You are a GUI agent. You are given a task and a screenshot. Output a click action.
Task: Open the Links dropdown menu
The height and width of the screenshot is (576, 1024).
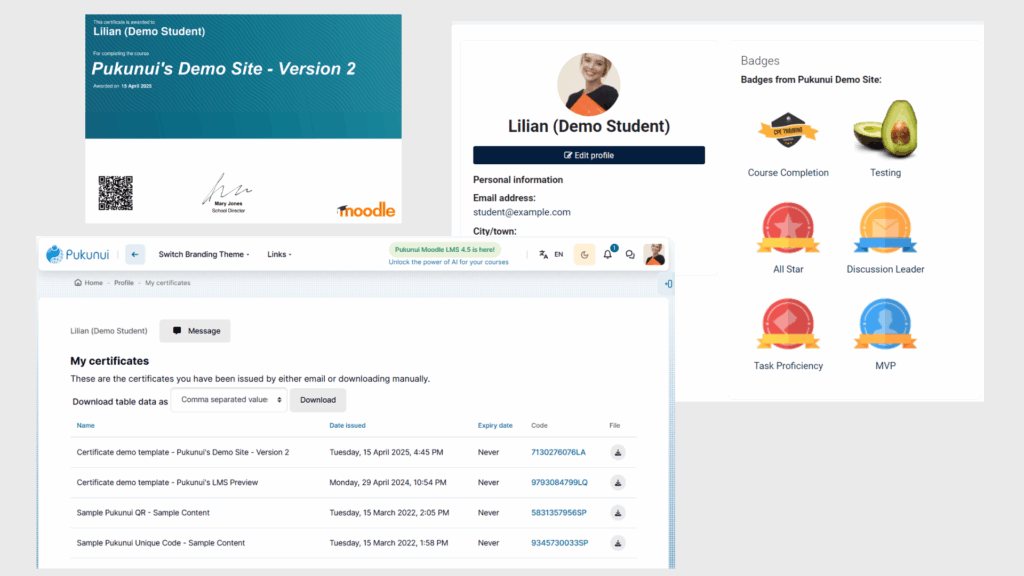tap(279, 255)
